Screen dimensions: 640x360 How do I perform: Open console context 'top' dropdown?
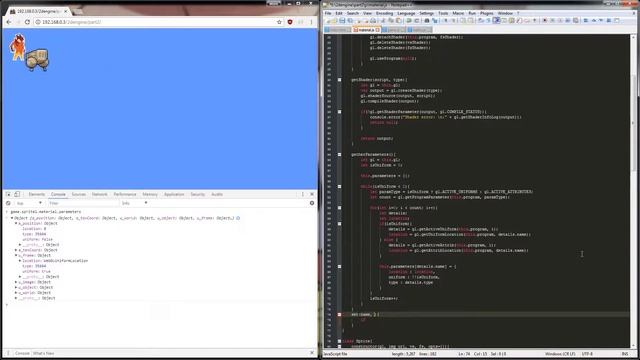click(x=29, y=203)
